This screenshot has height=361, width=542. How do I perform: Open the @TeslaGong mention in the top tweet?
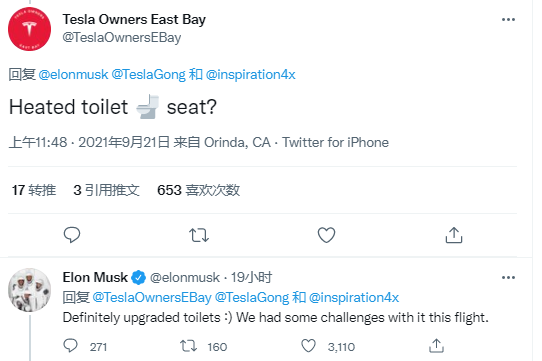pyautogui.click(x=149, y=74)
